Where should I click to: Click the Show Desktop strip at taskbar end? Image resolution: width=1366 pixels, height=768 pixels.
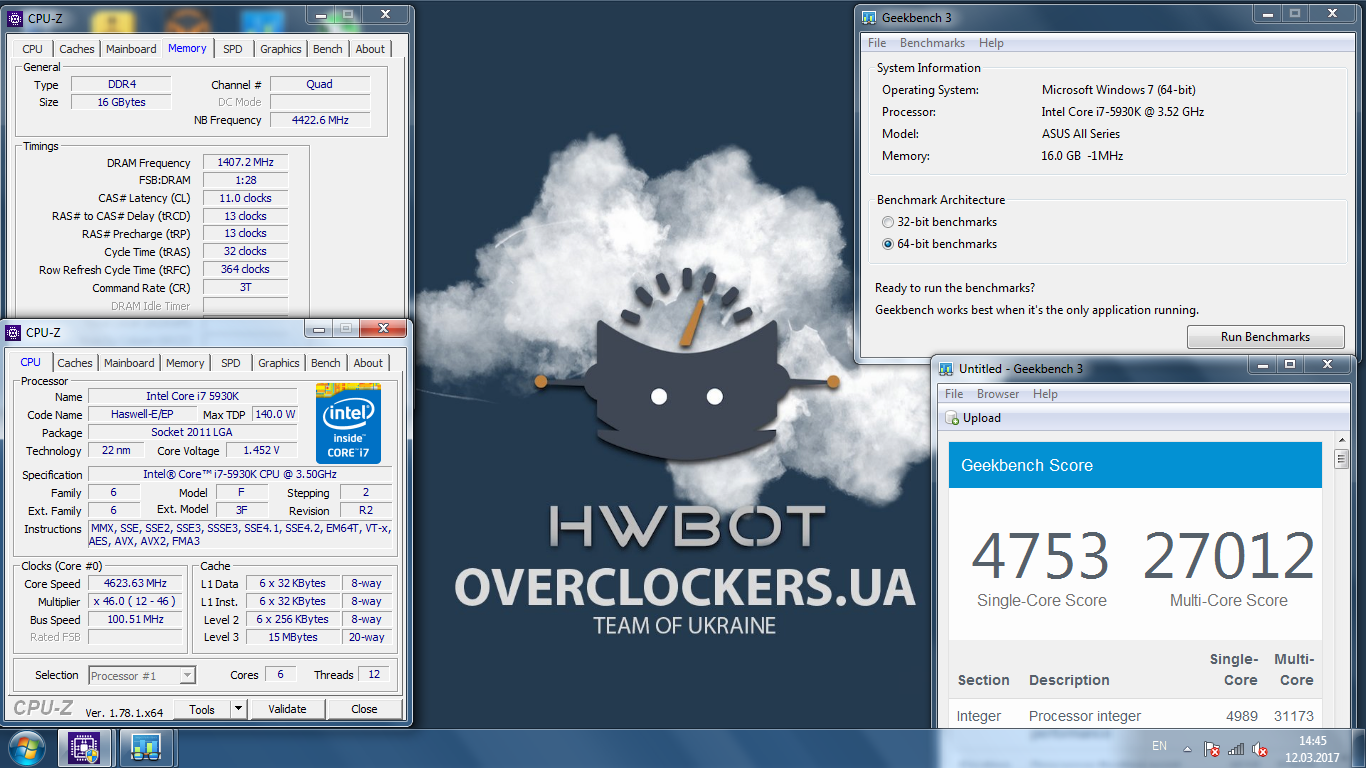(1358, 749)
